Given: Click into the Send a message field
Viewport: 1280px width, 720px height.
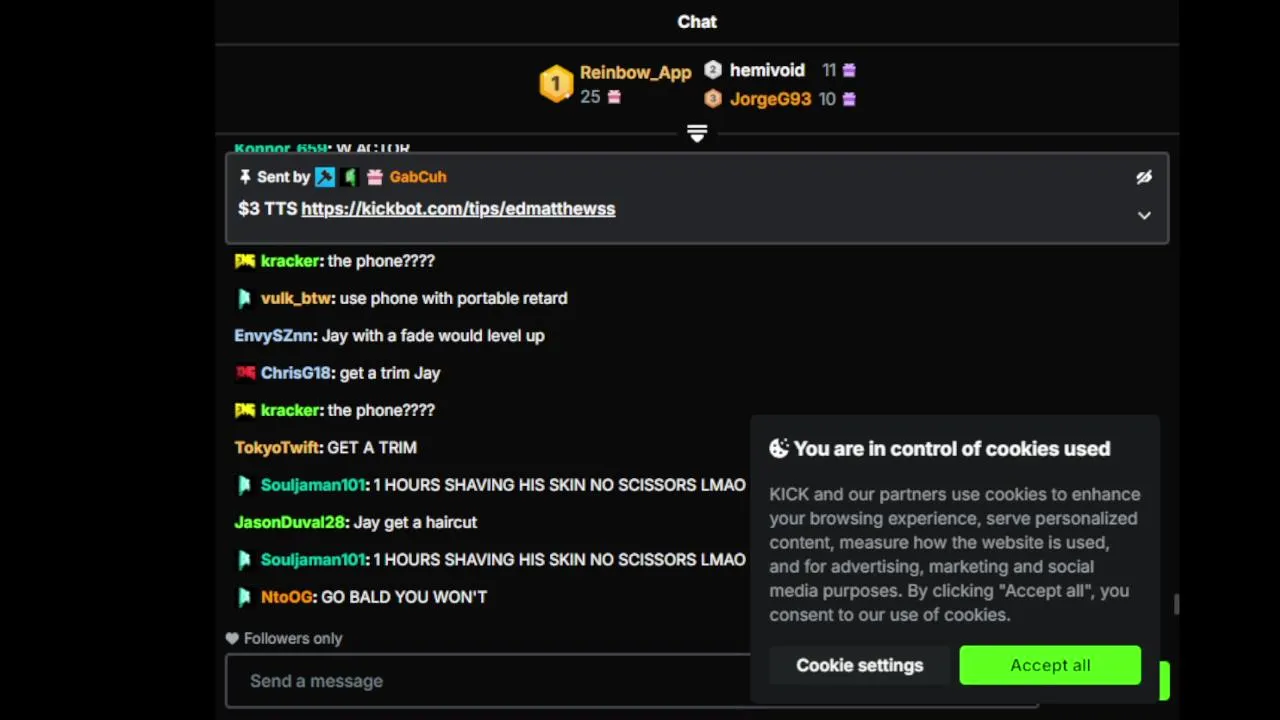Looking at the screenshot, I should coord(488,681).
